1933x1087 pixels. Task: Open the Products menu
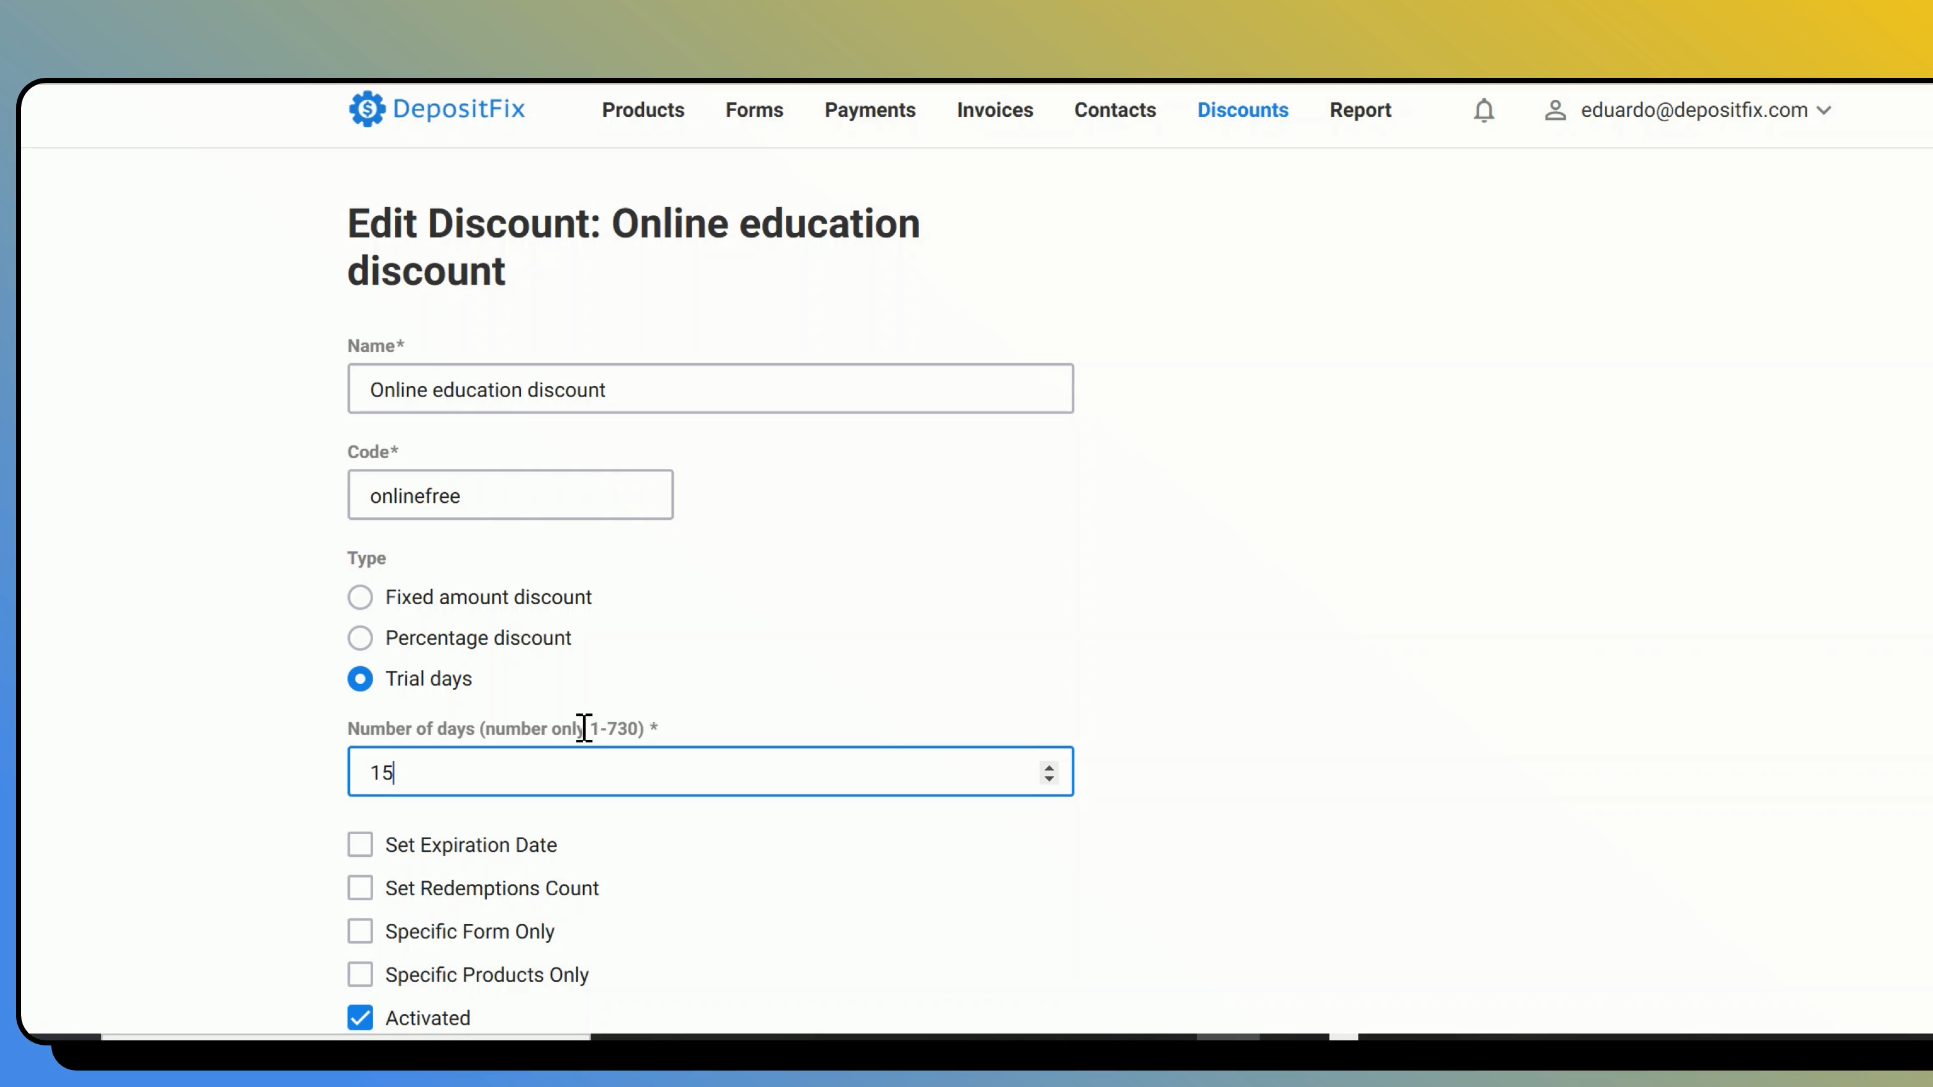point(643,110)
